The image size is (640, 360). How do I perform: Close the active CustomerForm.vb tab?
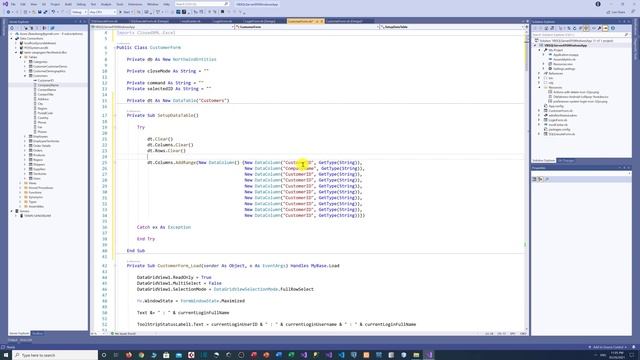pos(322,21)
